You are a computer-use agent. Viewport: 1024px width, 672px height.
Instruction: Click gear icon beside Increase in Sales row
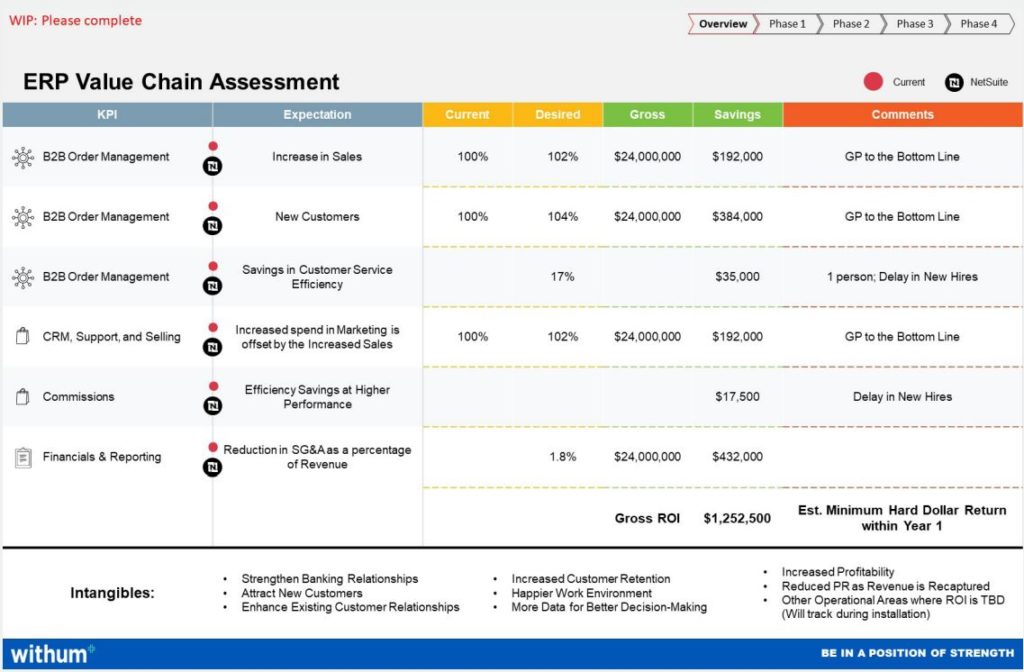22,157
